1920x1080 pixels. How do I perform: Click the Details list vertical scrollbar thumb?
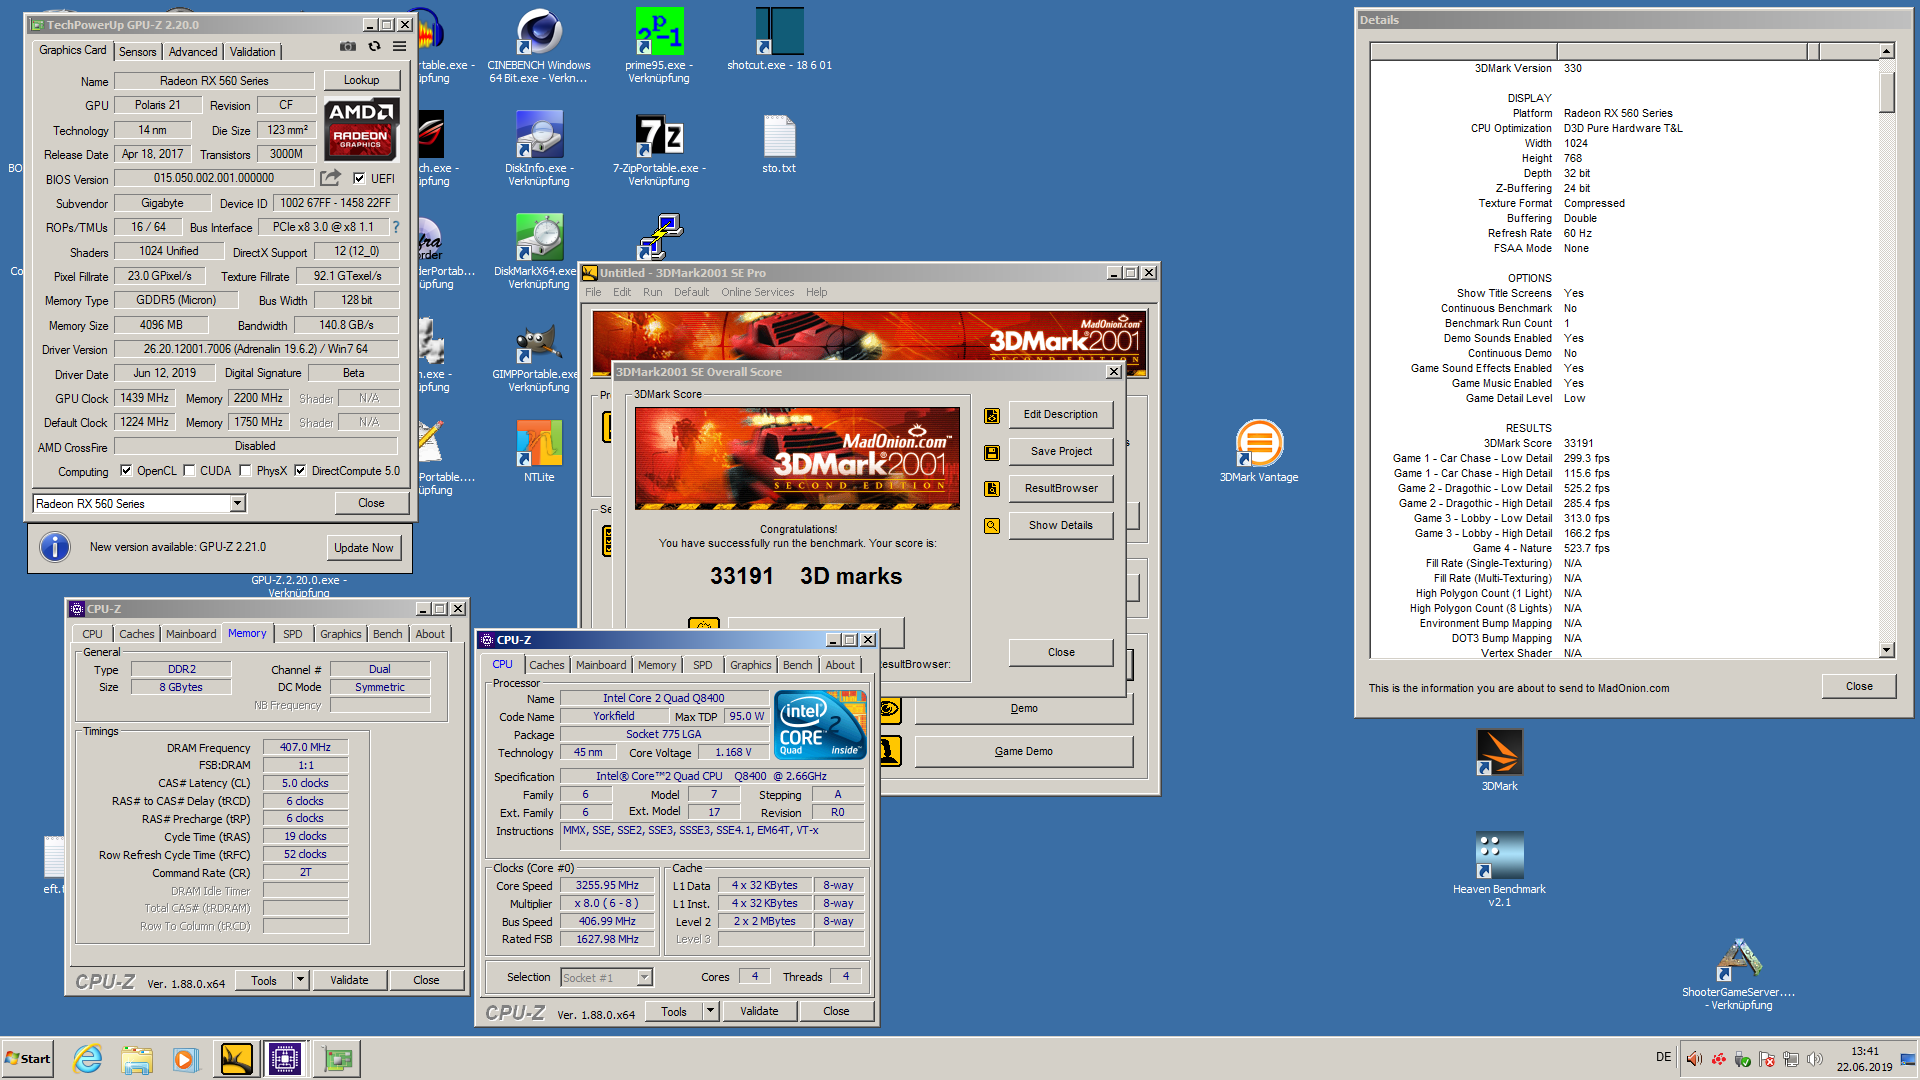pos(1887,93)
